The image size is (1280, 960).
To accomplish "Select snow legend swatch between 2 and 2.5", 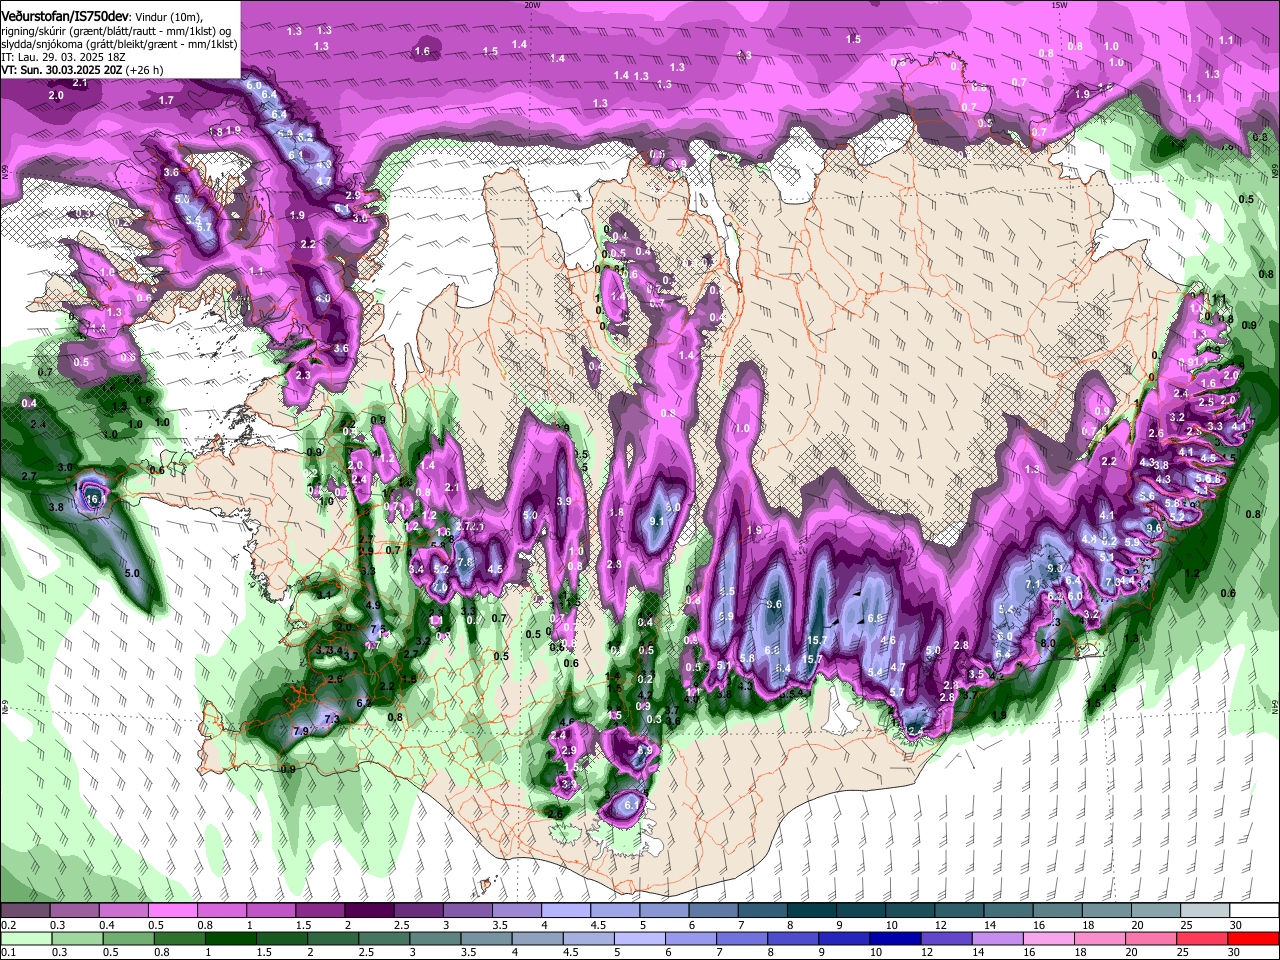I will (369, 910).
